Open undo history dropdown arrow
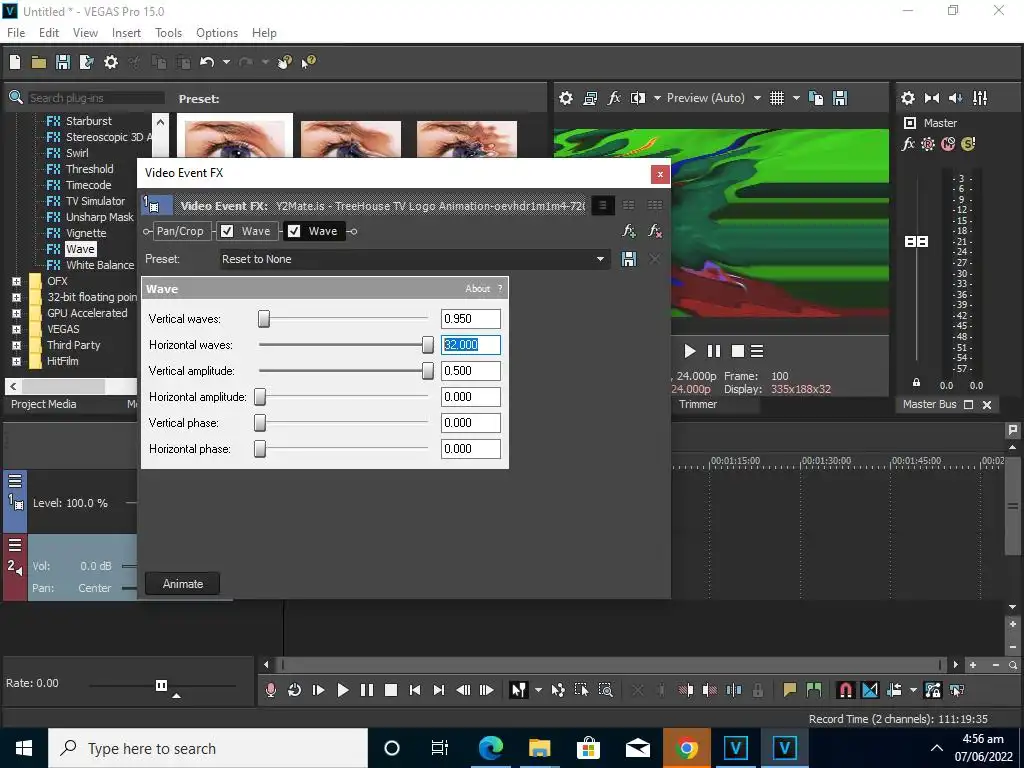1024x768 pixels. [x=226, y=62]
